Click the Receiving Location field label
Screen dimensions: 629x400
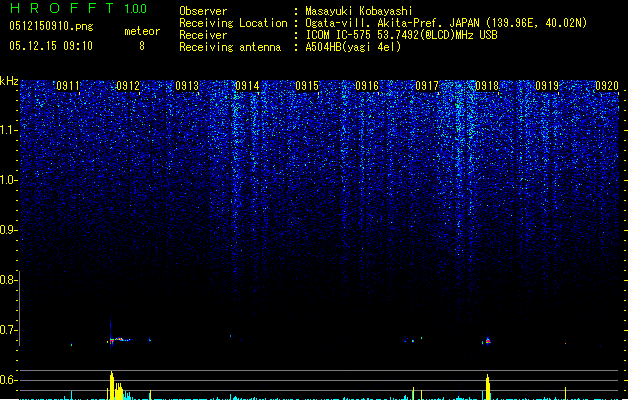click(233, 23)
